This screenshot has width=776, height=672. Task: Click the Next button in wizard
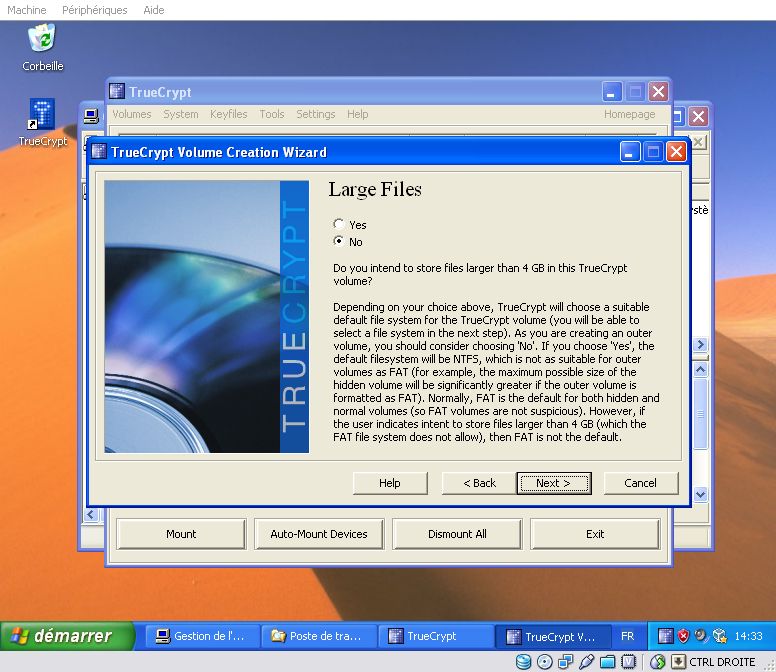pyautogui.click(x=554, y=483)
